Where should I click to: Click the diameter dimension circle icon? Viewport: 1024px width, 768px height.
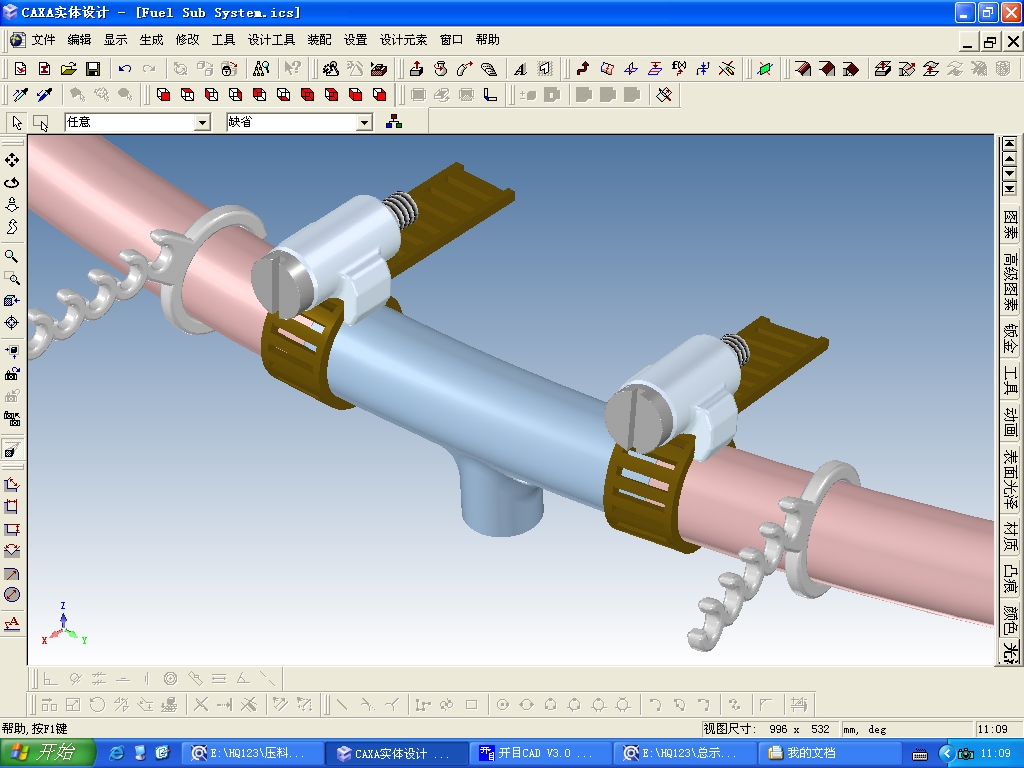12,595
